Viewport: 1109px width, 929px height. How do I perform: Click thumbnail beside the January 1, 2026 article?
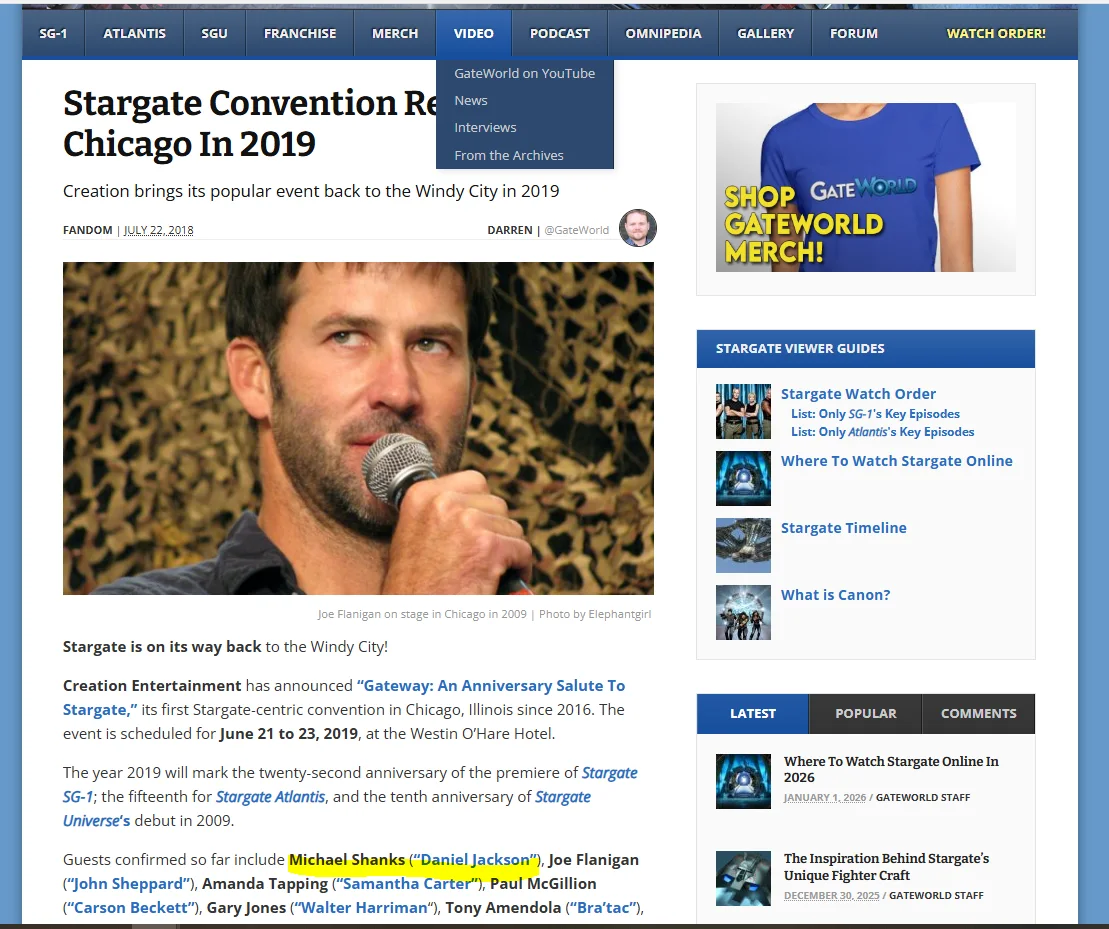coord(743,781)
